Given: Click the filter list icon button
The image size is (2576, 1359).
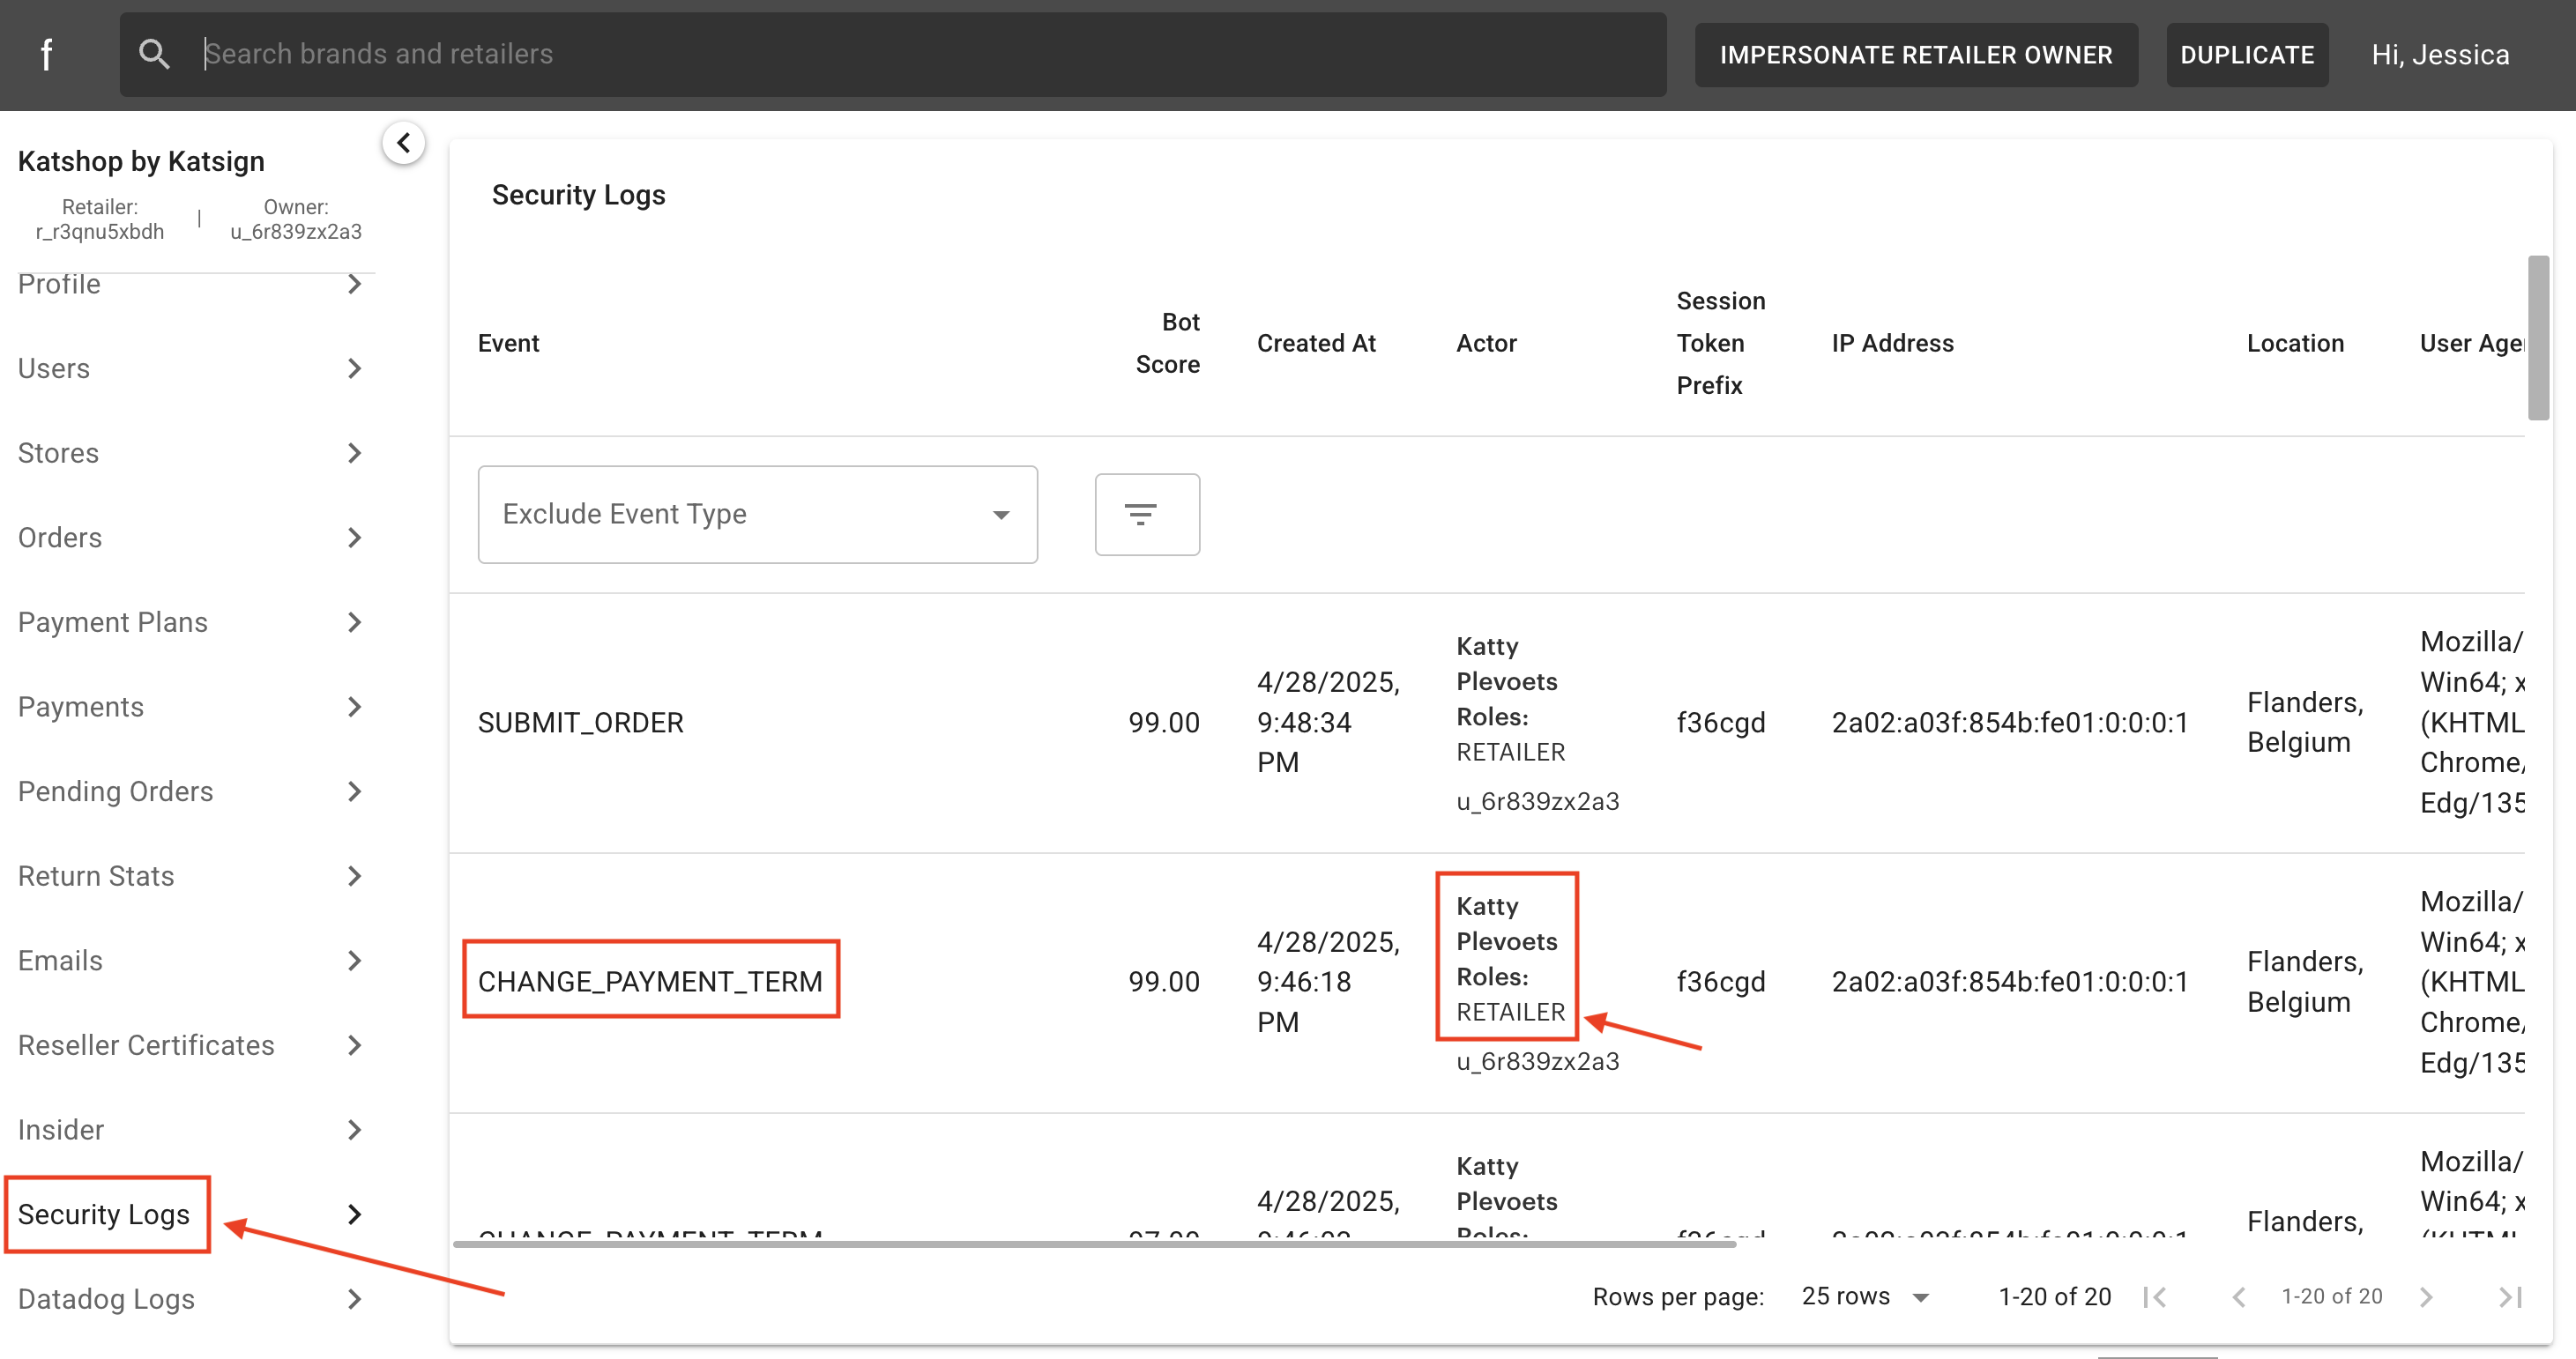Looking at the screenshot, I should click(1147, 514).
